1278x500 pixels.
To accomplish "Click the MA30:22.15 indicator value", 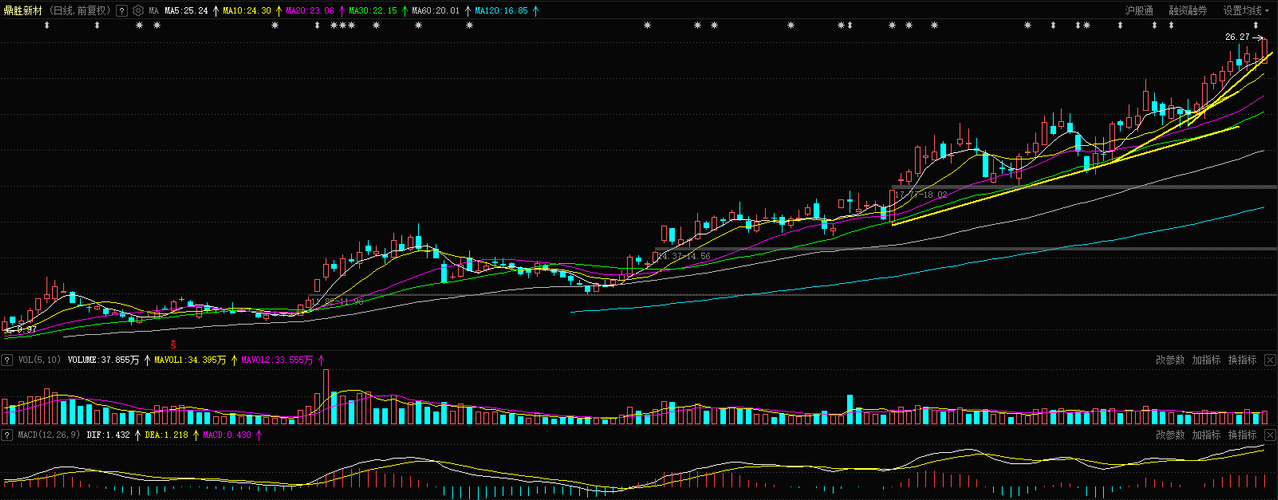I will click(372, 10).
